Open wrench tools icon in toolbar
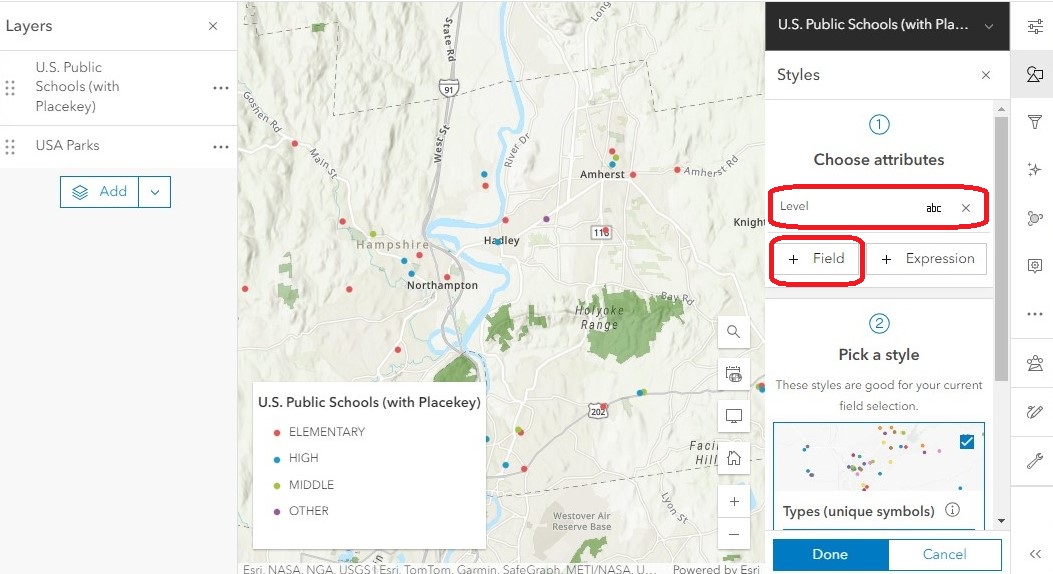 point(1035,461)
